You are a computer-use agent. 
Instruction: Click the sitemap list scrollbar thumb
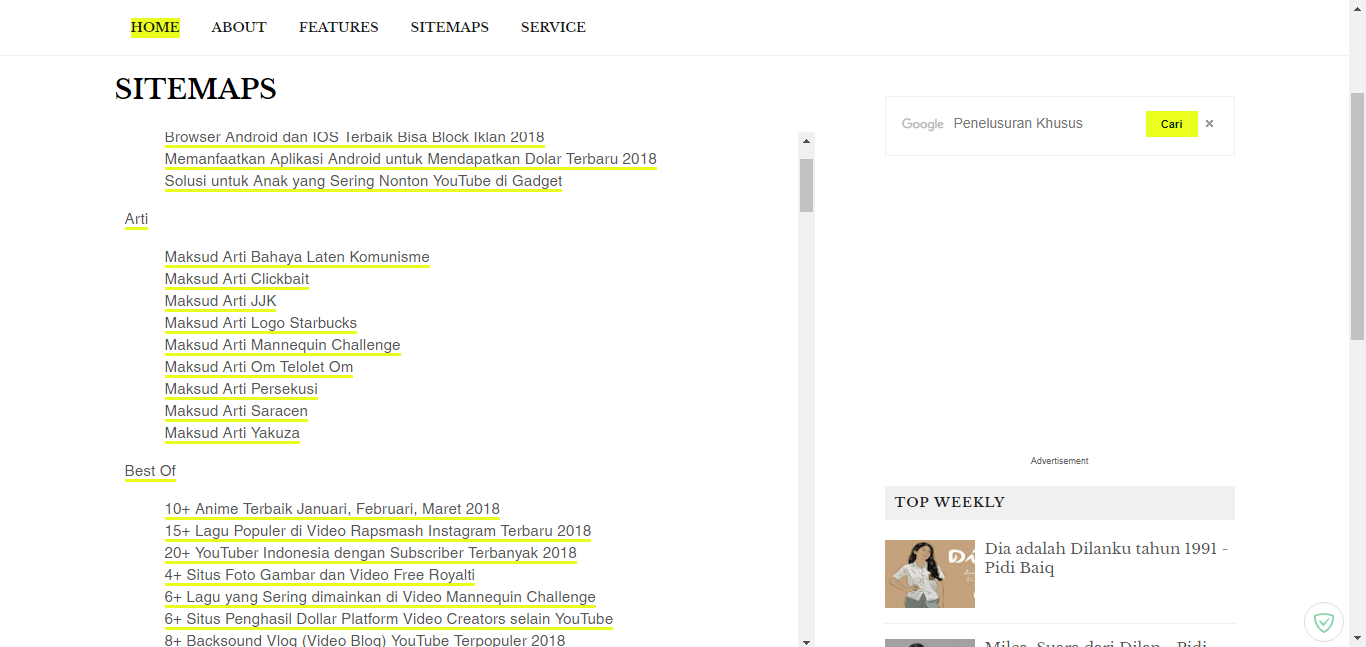[x=806, y=185]
